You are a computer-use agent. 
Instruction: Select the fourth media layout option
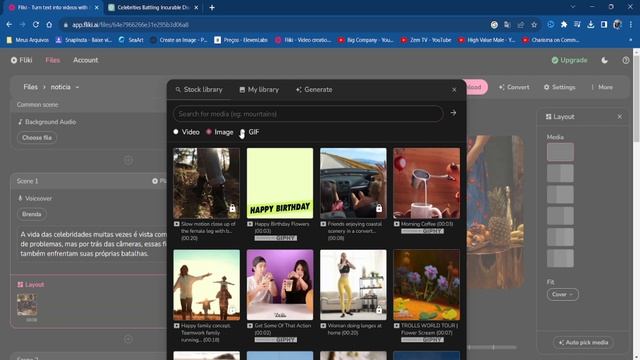pos(560,216)
